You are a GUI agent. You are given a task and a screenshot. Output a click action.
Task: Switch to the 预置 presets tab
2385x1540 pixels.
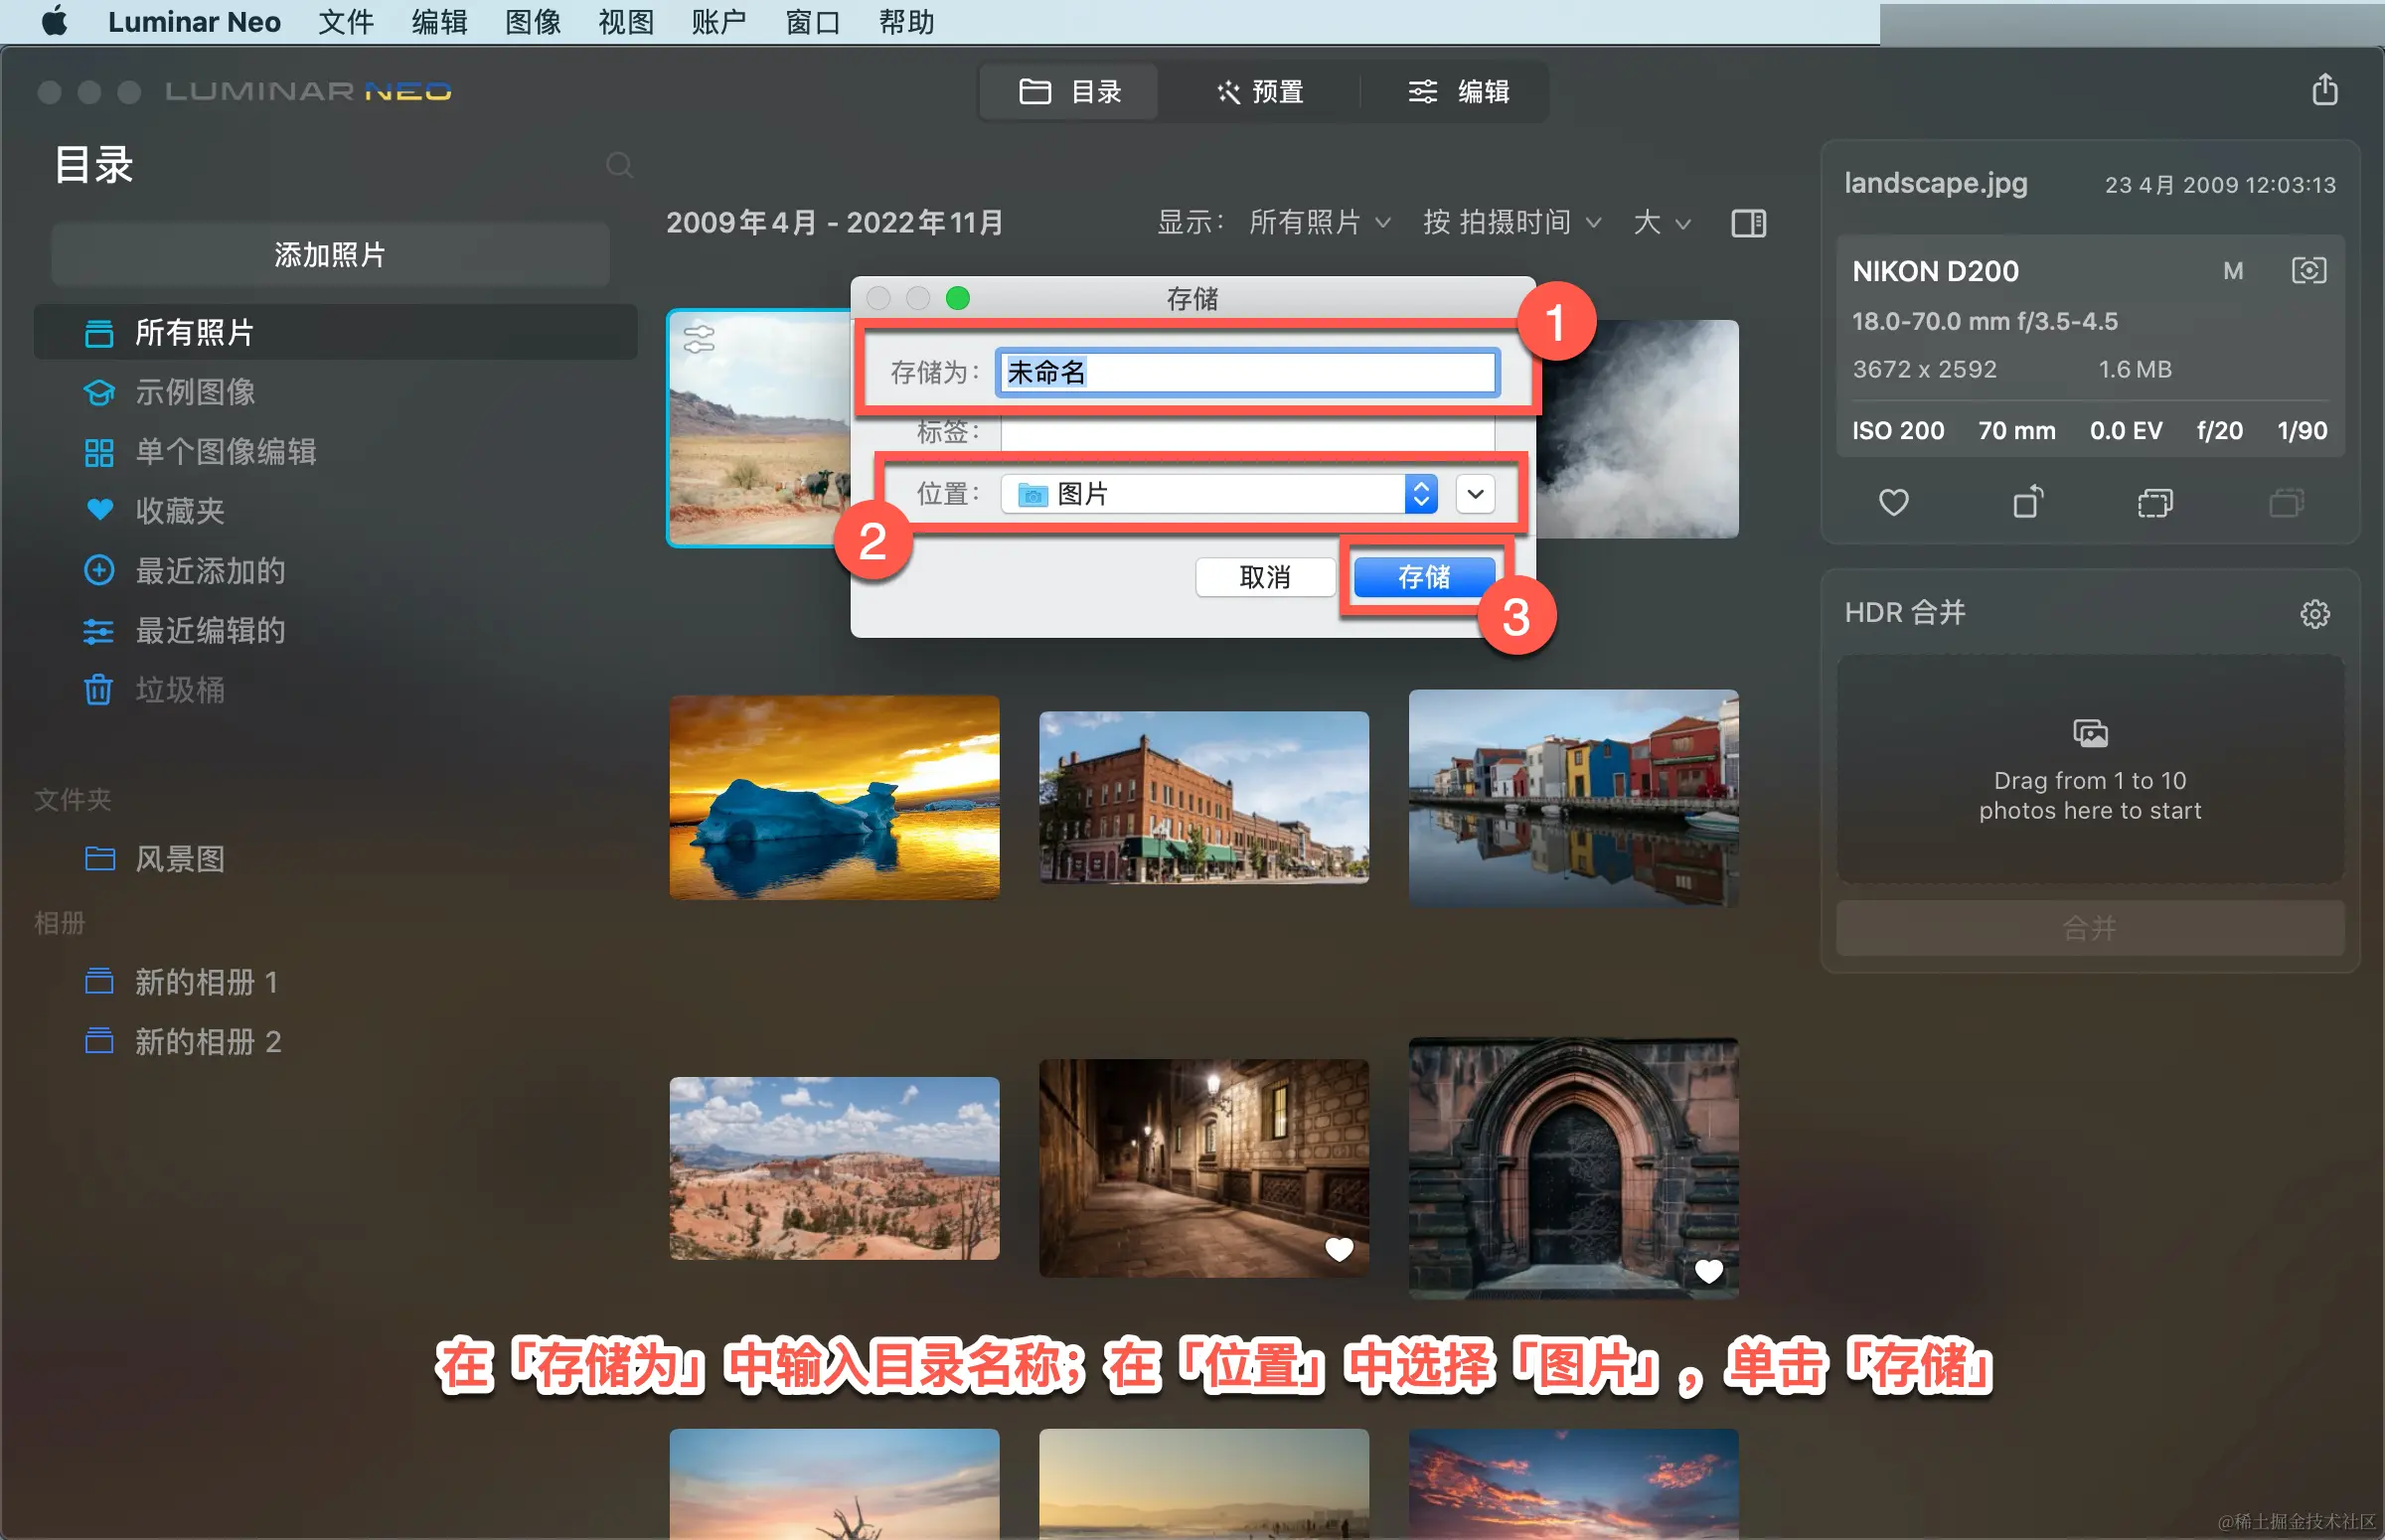(x=1259, y=92)
